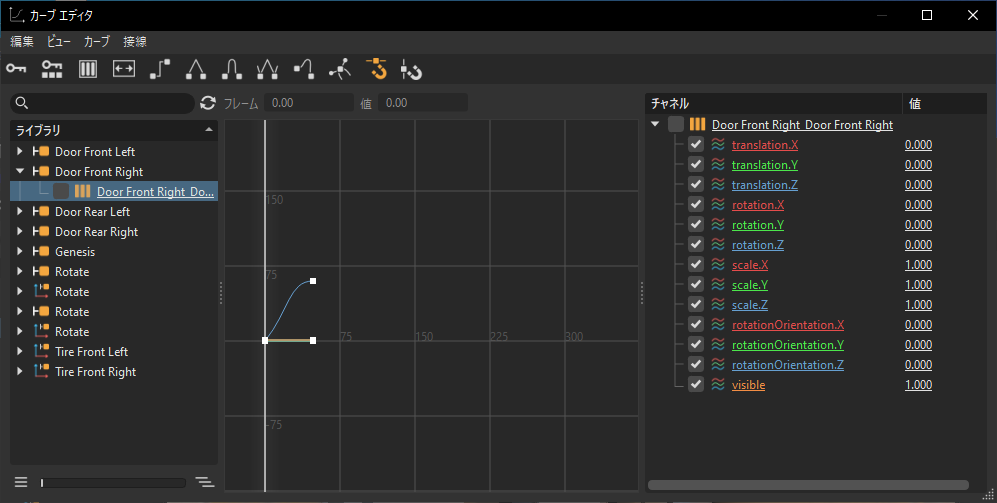Image resolution: width=997 pixels, height=503 pixels.
Task: Click the Channels panel horizontal scrollbar
Action: tap(808, 485)
